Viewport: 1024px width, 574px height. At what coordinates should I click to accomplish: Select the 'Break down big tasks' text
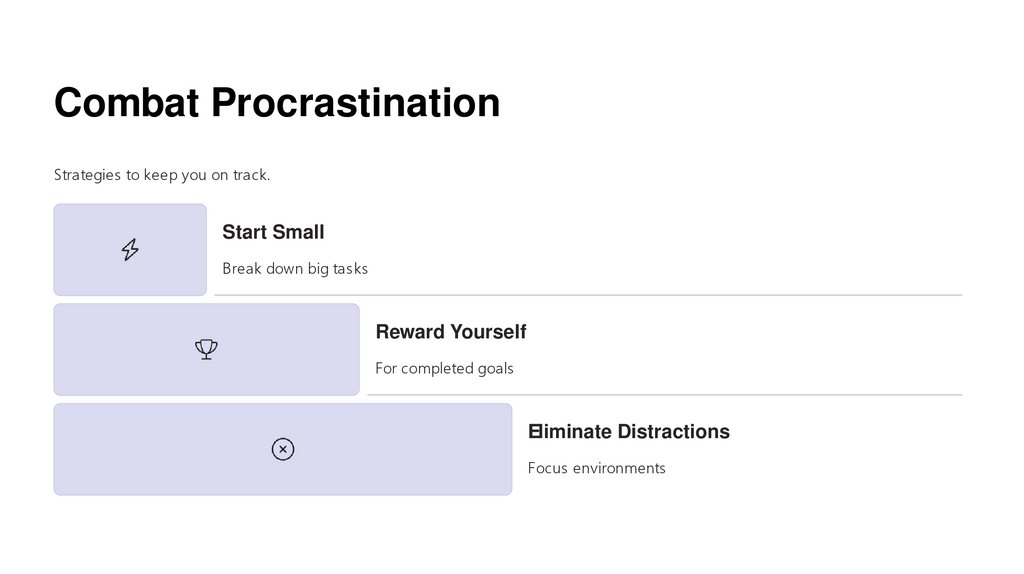point(295,268)
